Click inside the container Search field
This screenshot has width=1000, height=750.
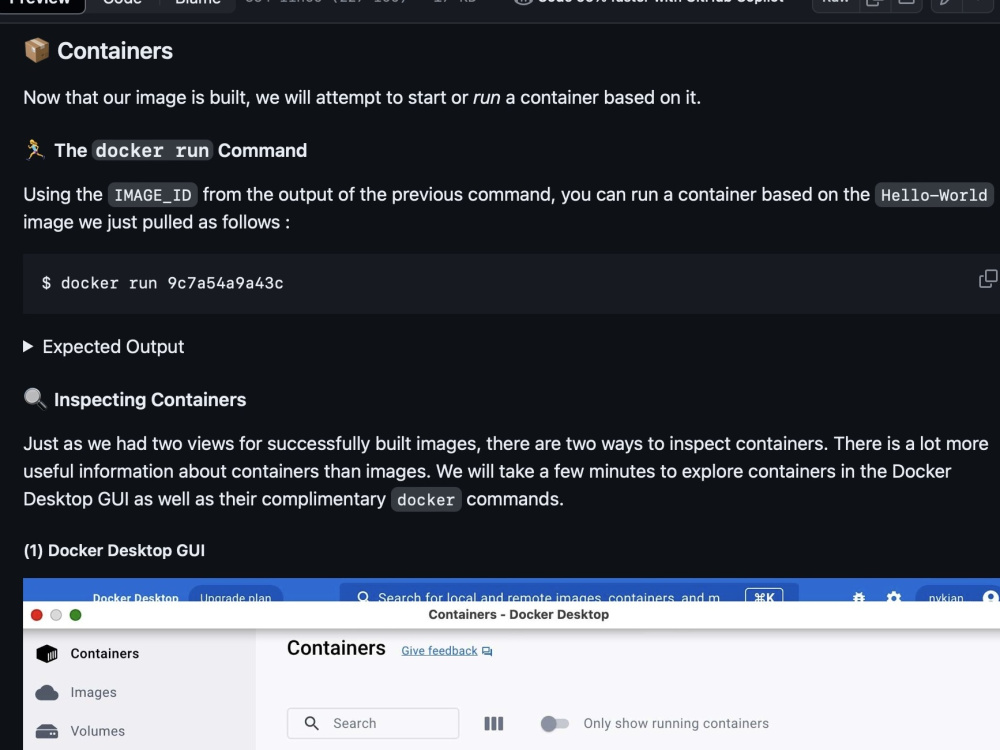[x=373, y=723]
